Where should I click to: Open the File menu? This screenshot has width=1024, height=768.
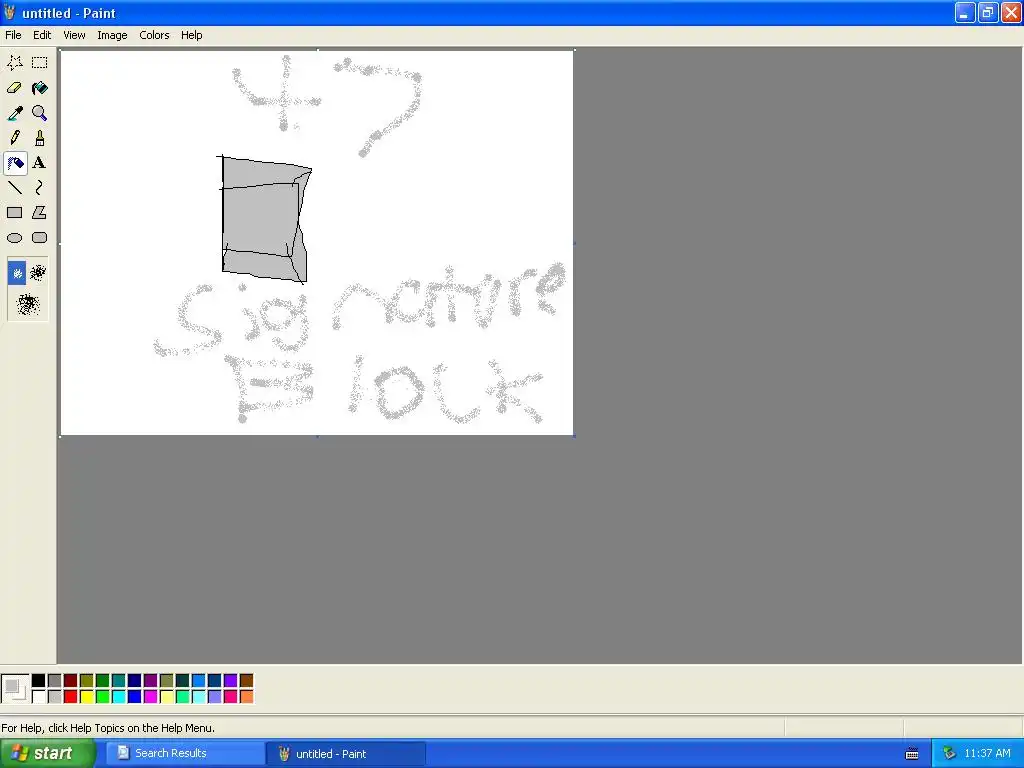13,35
